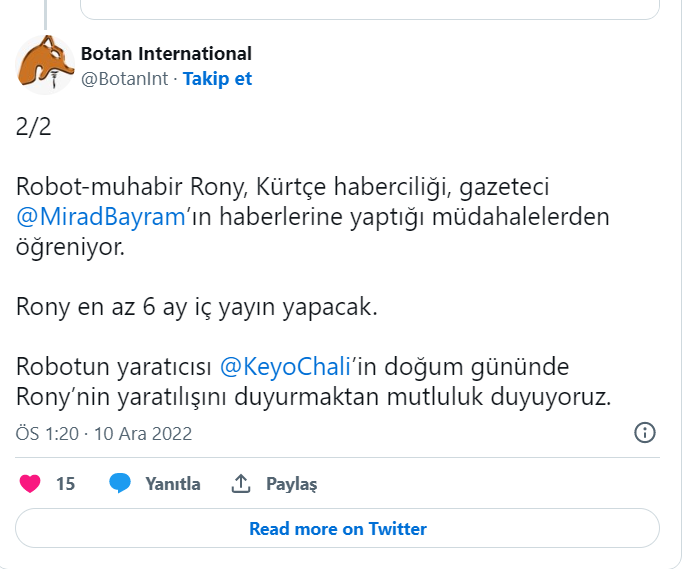Click the line 'Rony en az 6 ay iç yayın yapacak'
The height and width of the screenshot is (569, 688).
(197, 306)
